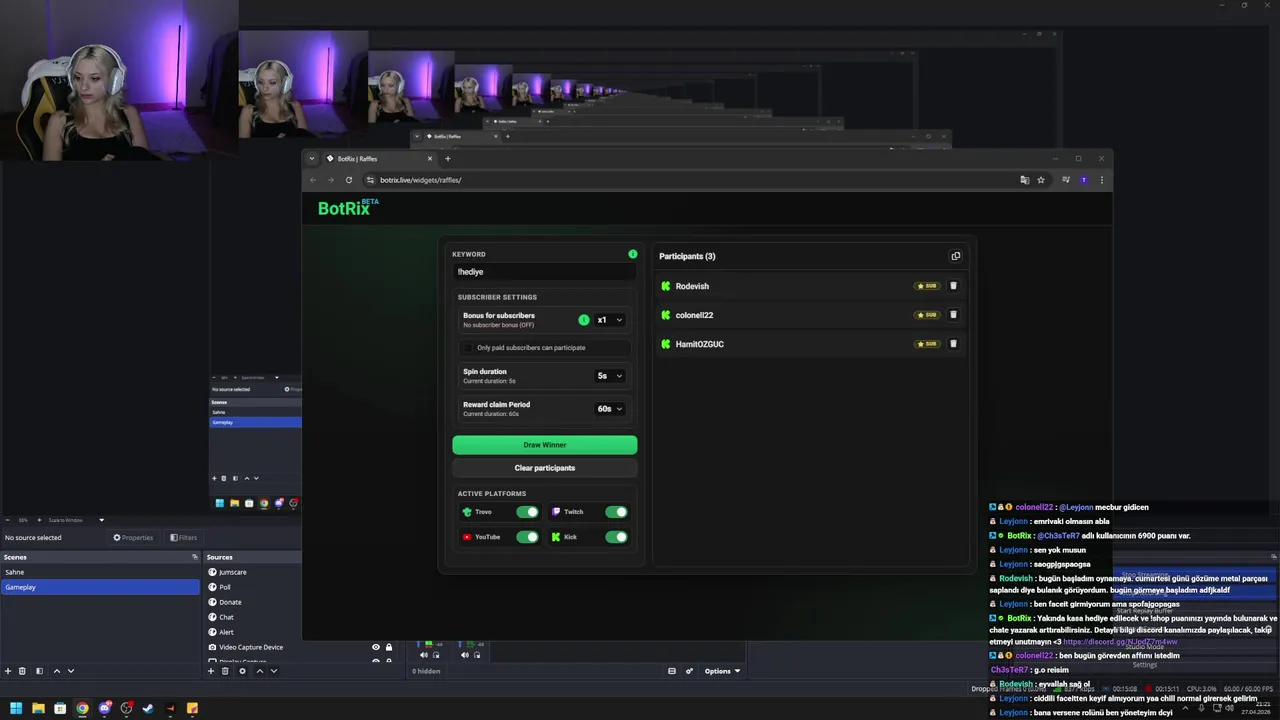1280x720 pixels.
Task: Go back in the Chrome browser
Action: [x=313, y=180]
